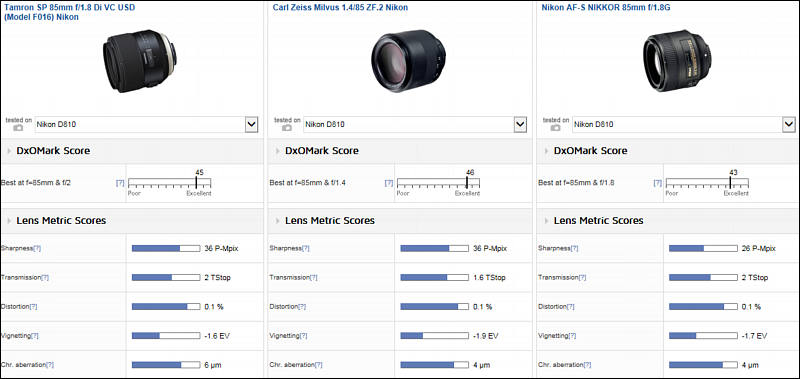800x379 pixels.
Task: Click the Tamron DxOMark score scale at 45
Action: pyautogui.click(x=169, y=183)
